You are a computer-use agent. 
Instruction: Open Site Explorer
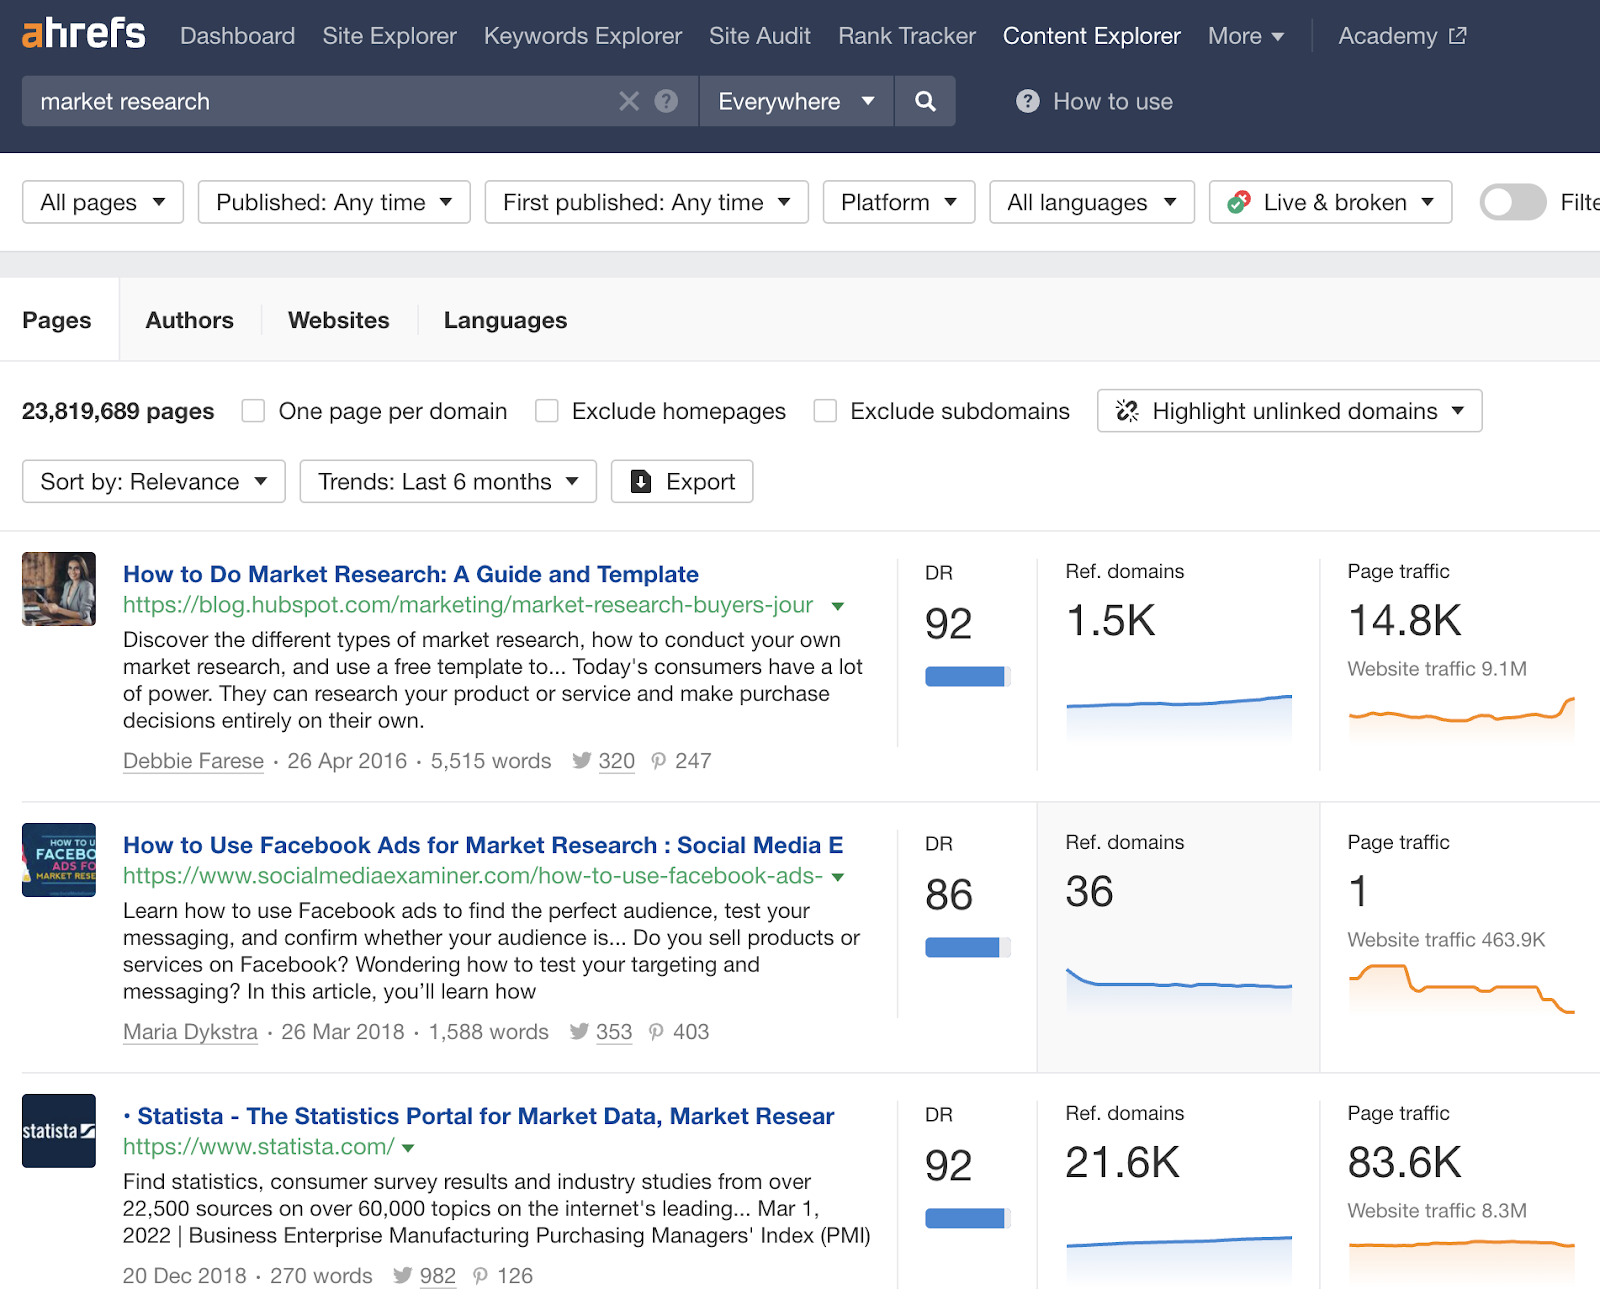tap(389, 36)
